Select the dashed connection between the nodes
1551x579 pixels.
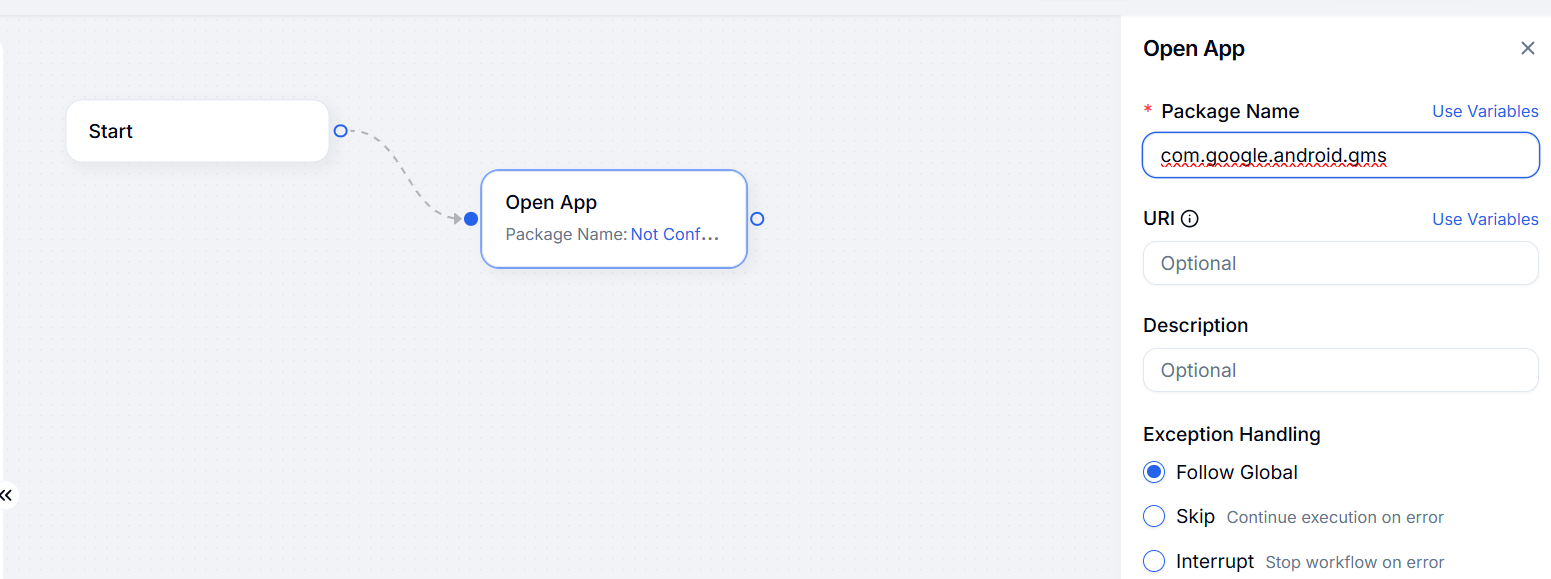(x=406, y=175)
